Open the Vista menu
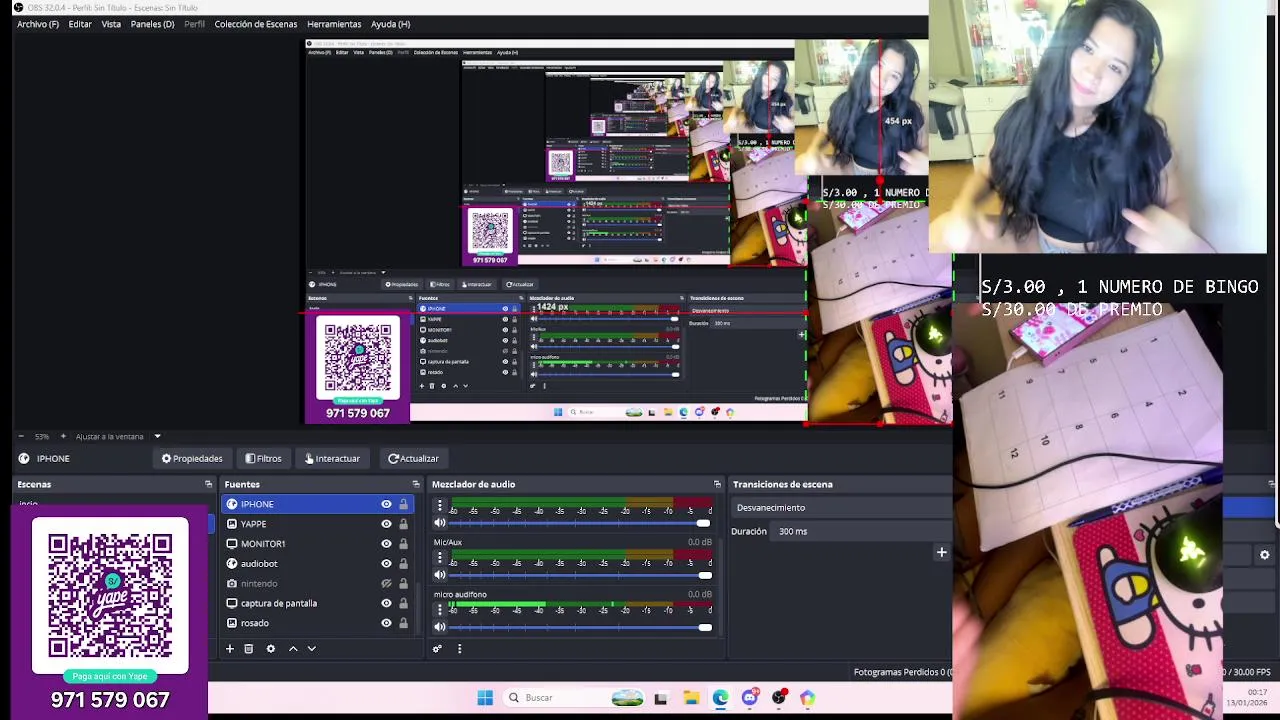The height and width of the screenshot is (720, 1280). [111, 24]
